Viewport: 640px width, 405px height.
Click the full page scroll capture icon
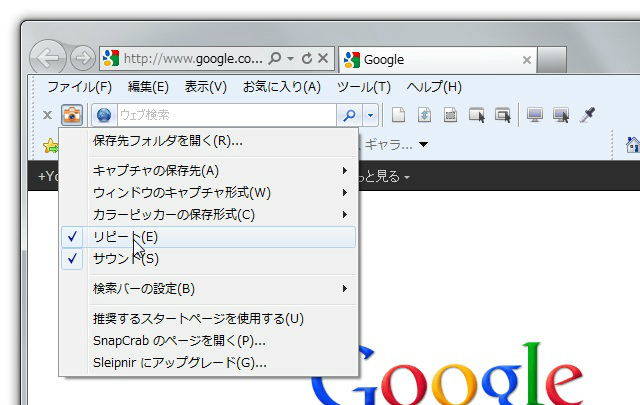tap(424, 115)
